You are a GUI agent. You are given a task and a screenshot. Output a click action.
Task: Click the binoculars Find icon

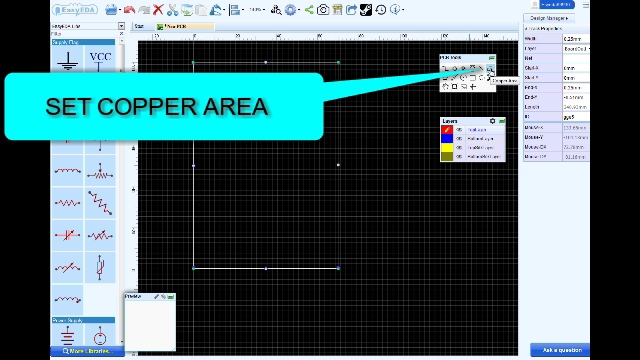276,9
